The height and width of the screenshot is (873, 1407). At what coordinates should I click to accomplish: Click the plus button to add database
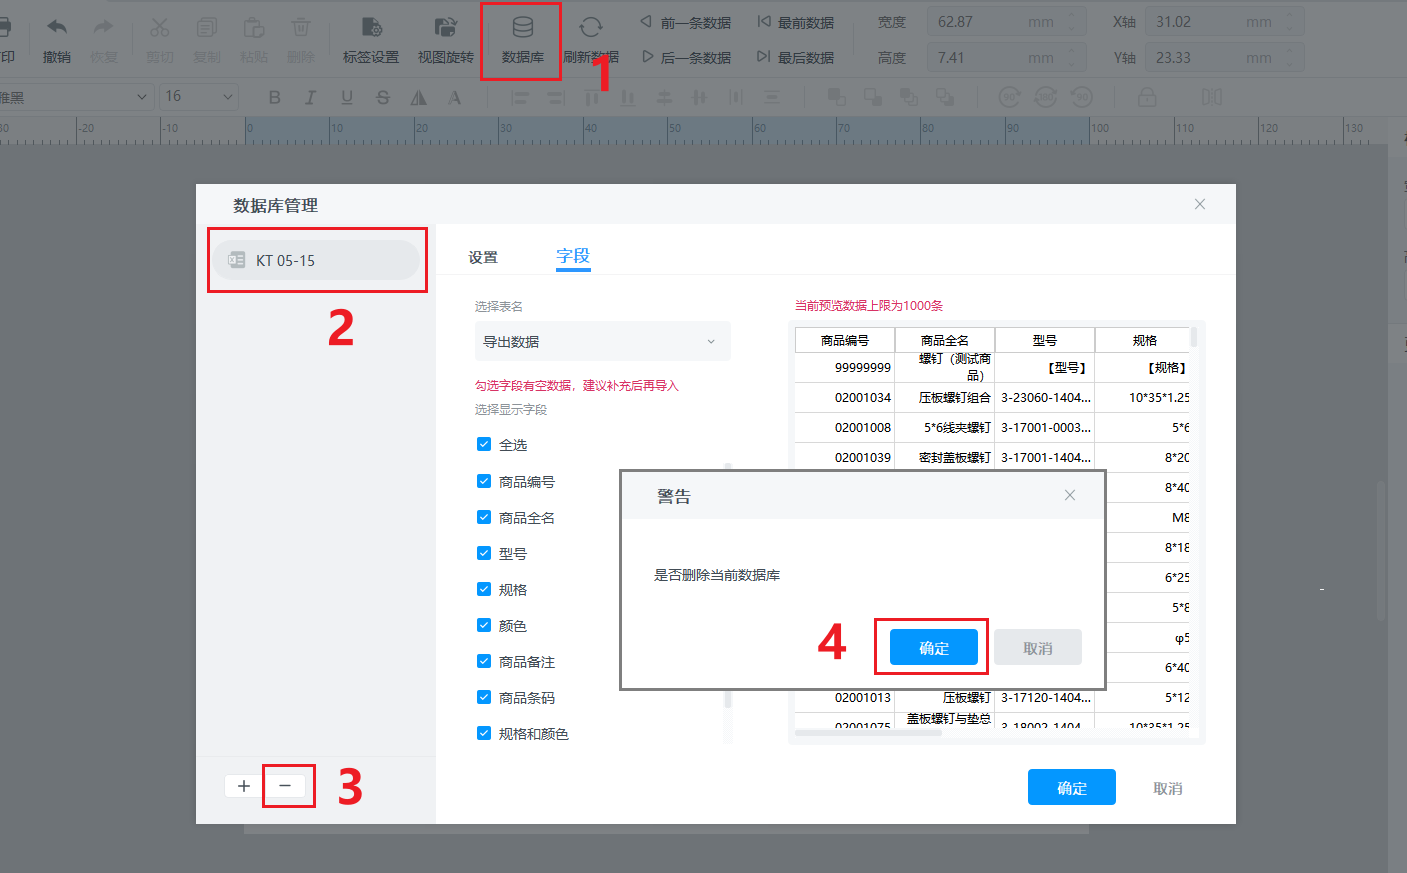243,786
